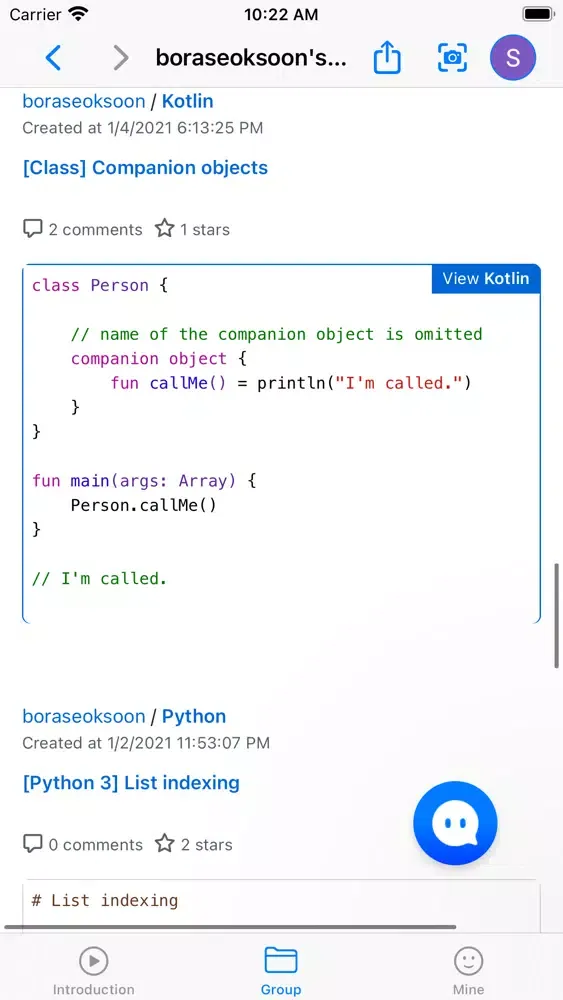Click the 'fun callMe()' code line
The image size is (563, 1000).
pyautogui.click(x=291, y=383)
